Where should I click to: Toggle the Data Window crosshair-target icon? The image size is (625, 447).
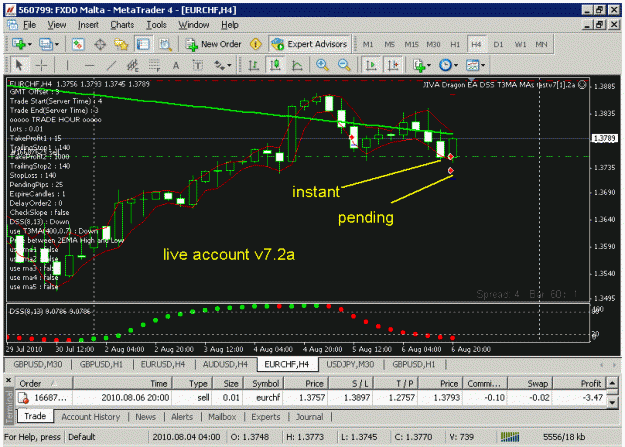coord(100,44)
